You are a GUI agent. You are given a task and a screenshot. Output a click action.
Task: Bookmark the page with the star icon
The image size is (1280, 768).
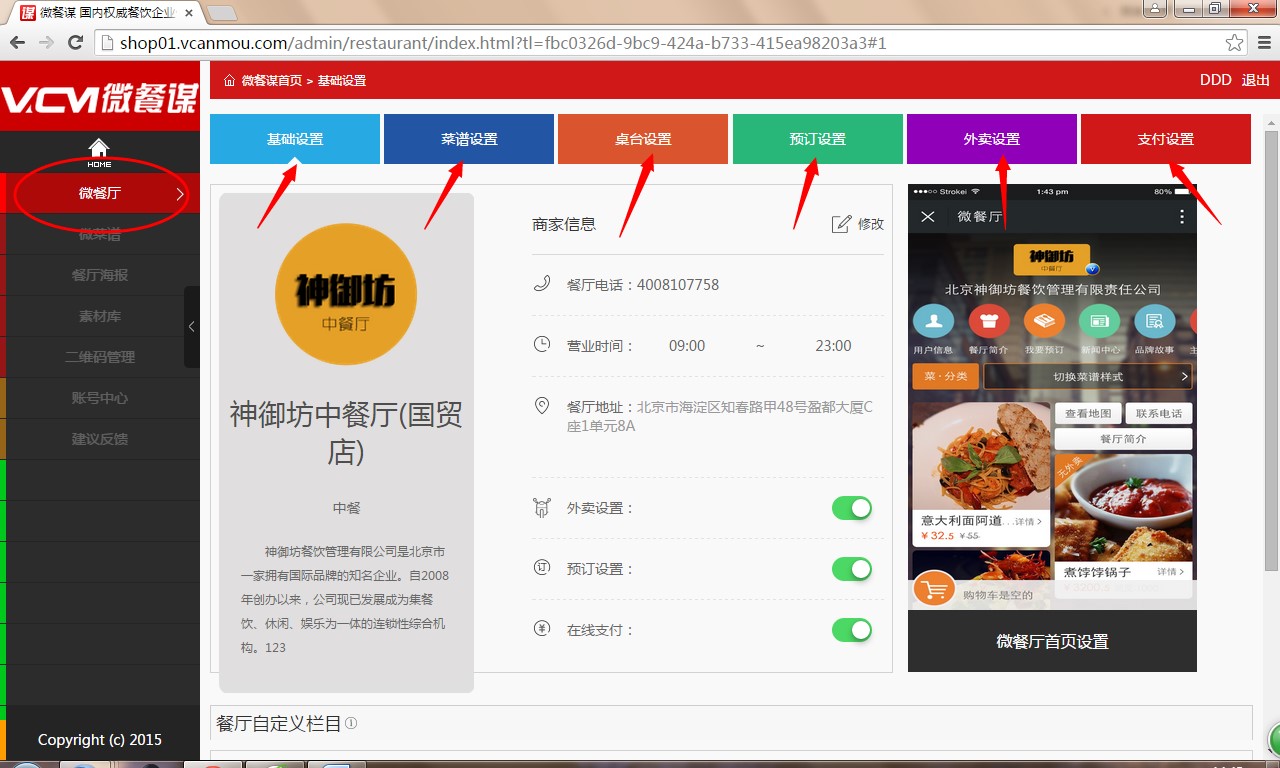click(1234, 43)
